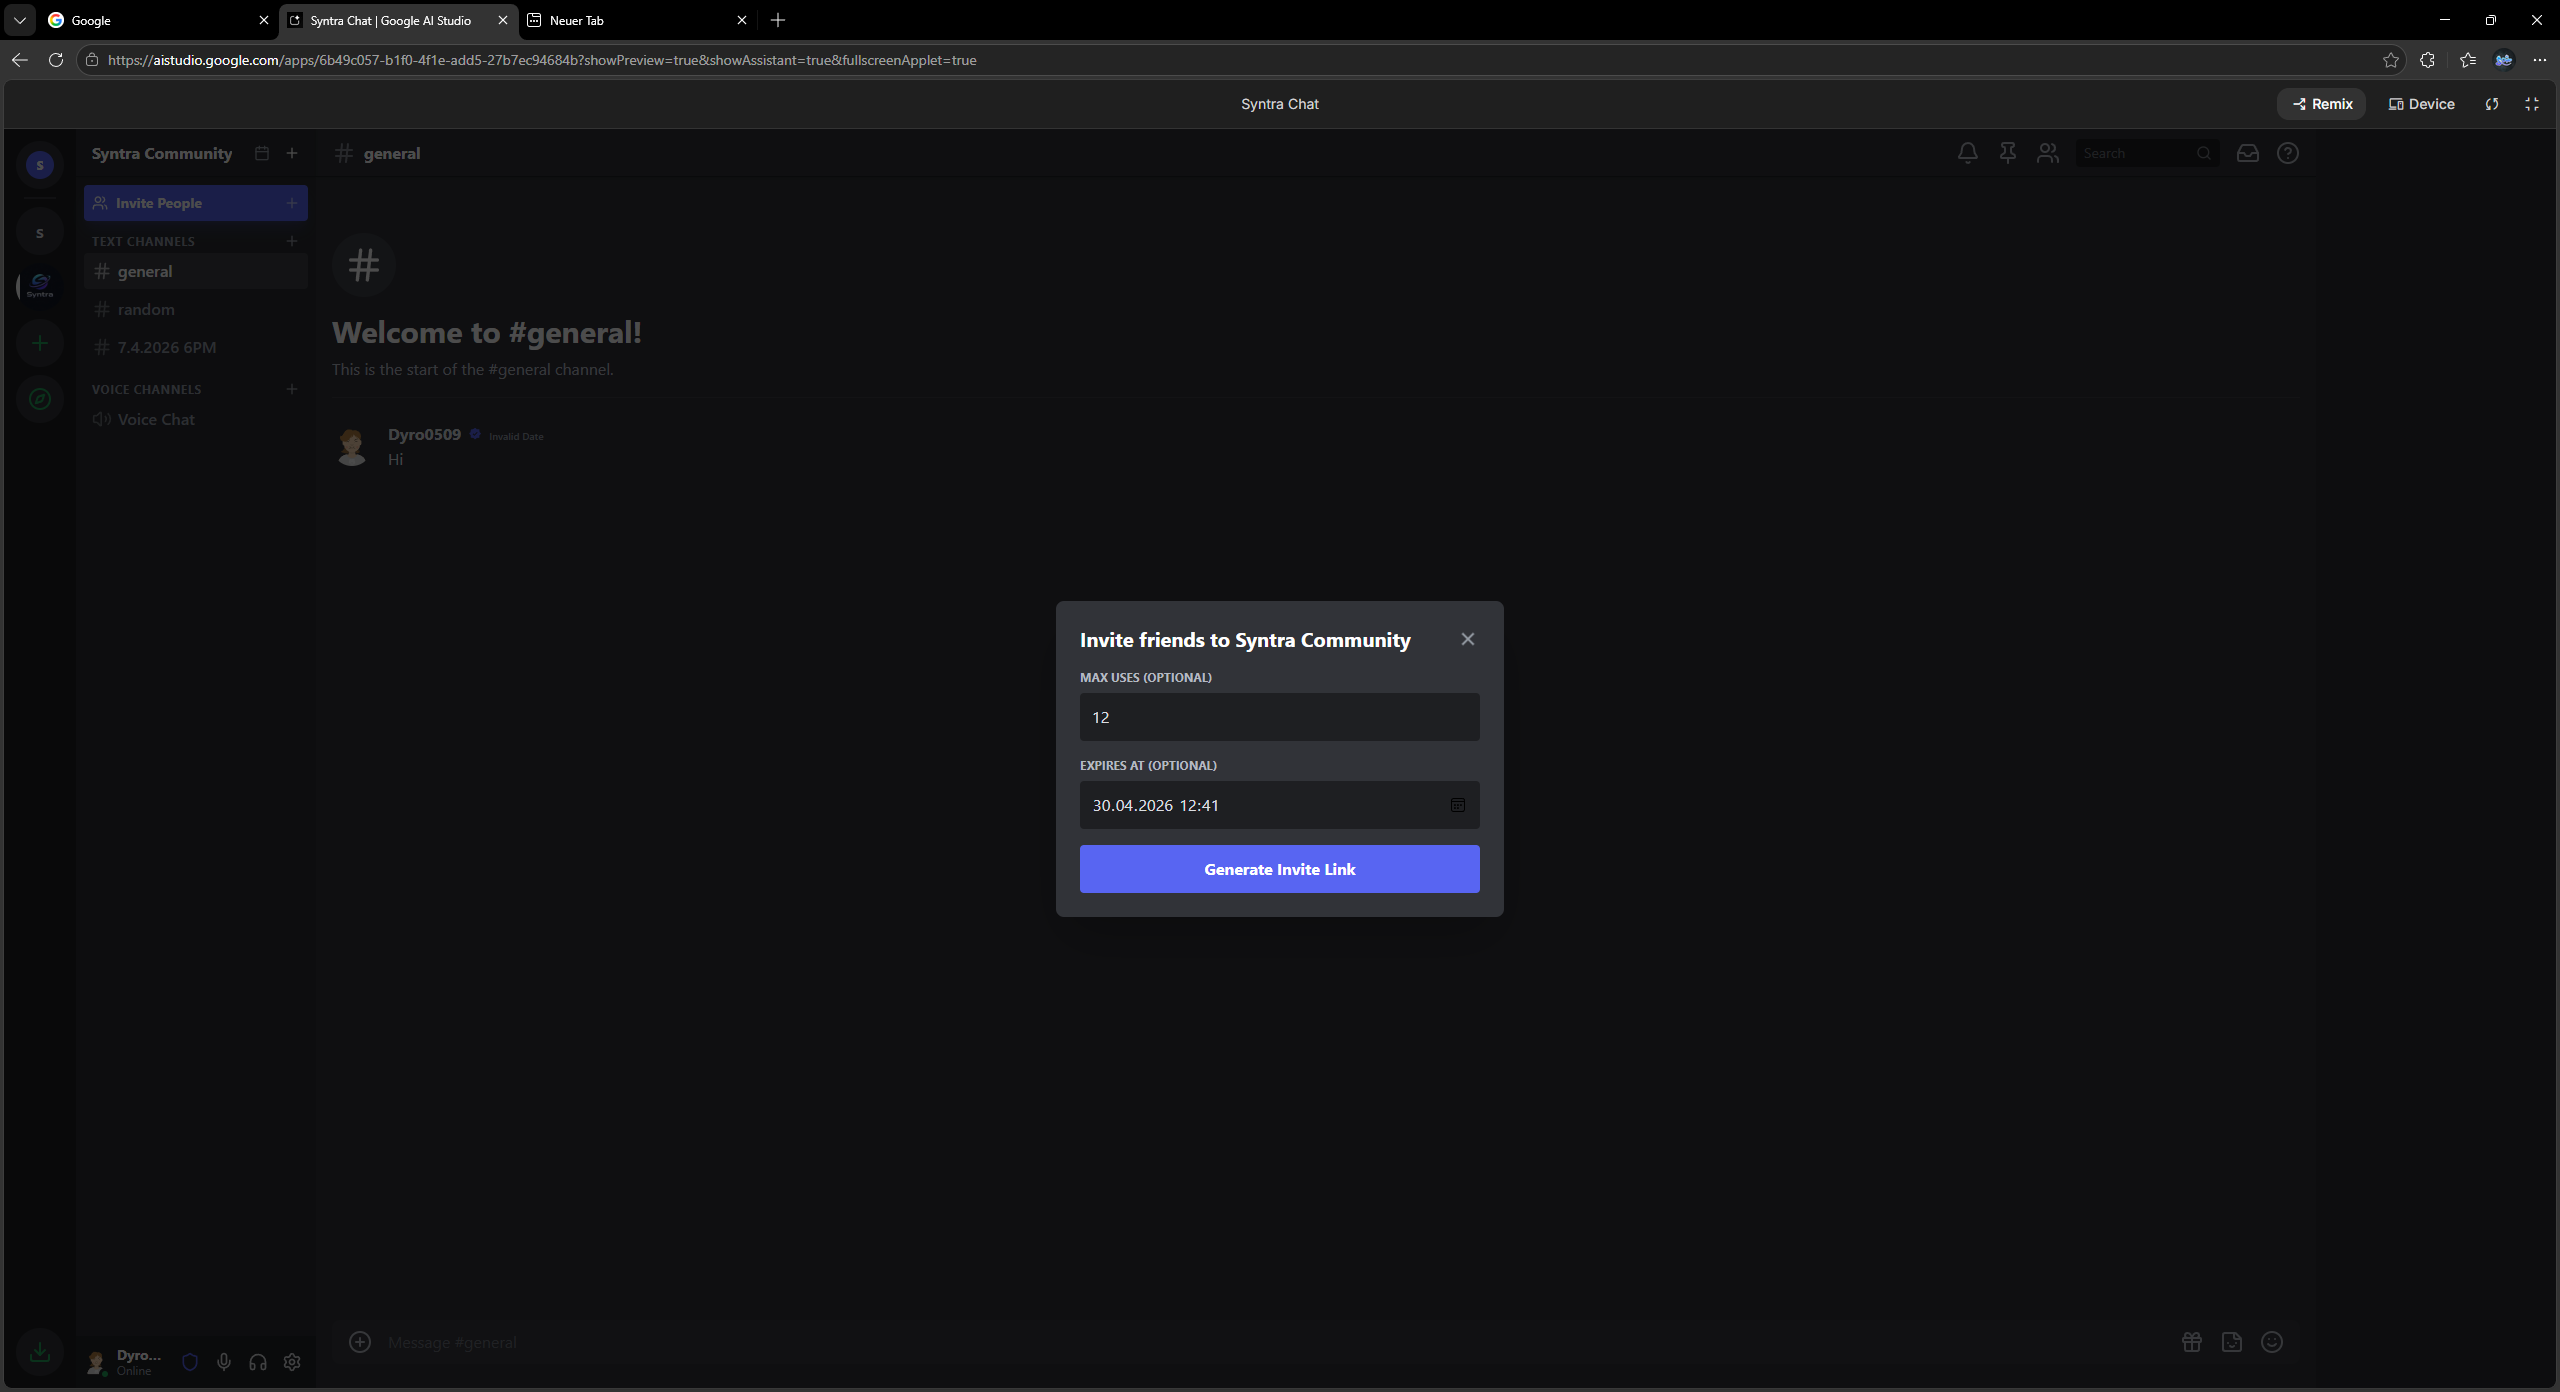Open the general text channel
2560x1392 pixels.
(x=195, y=271)
